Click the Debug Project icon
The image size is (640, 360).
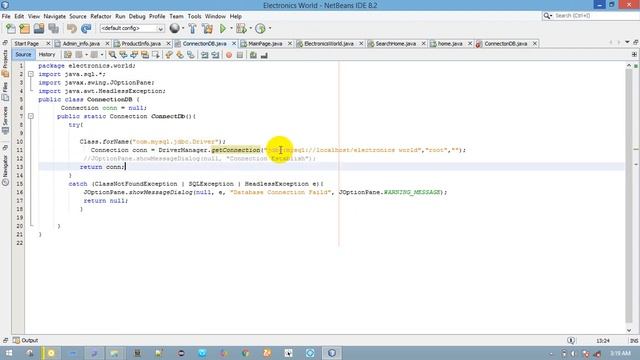click(241, 29)
